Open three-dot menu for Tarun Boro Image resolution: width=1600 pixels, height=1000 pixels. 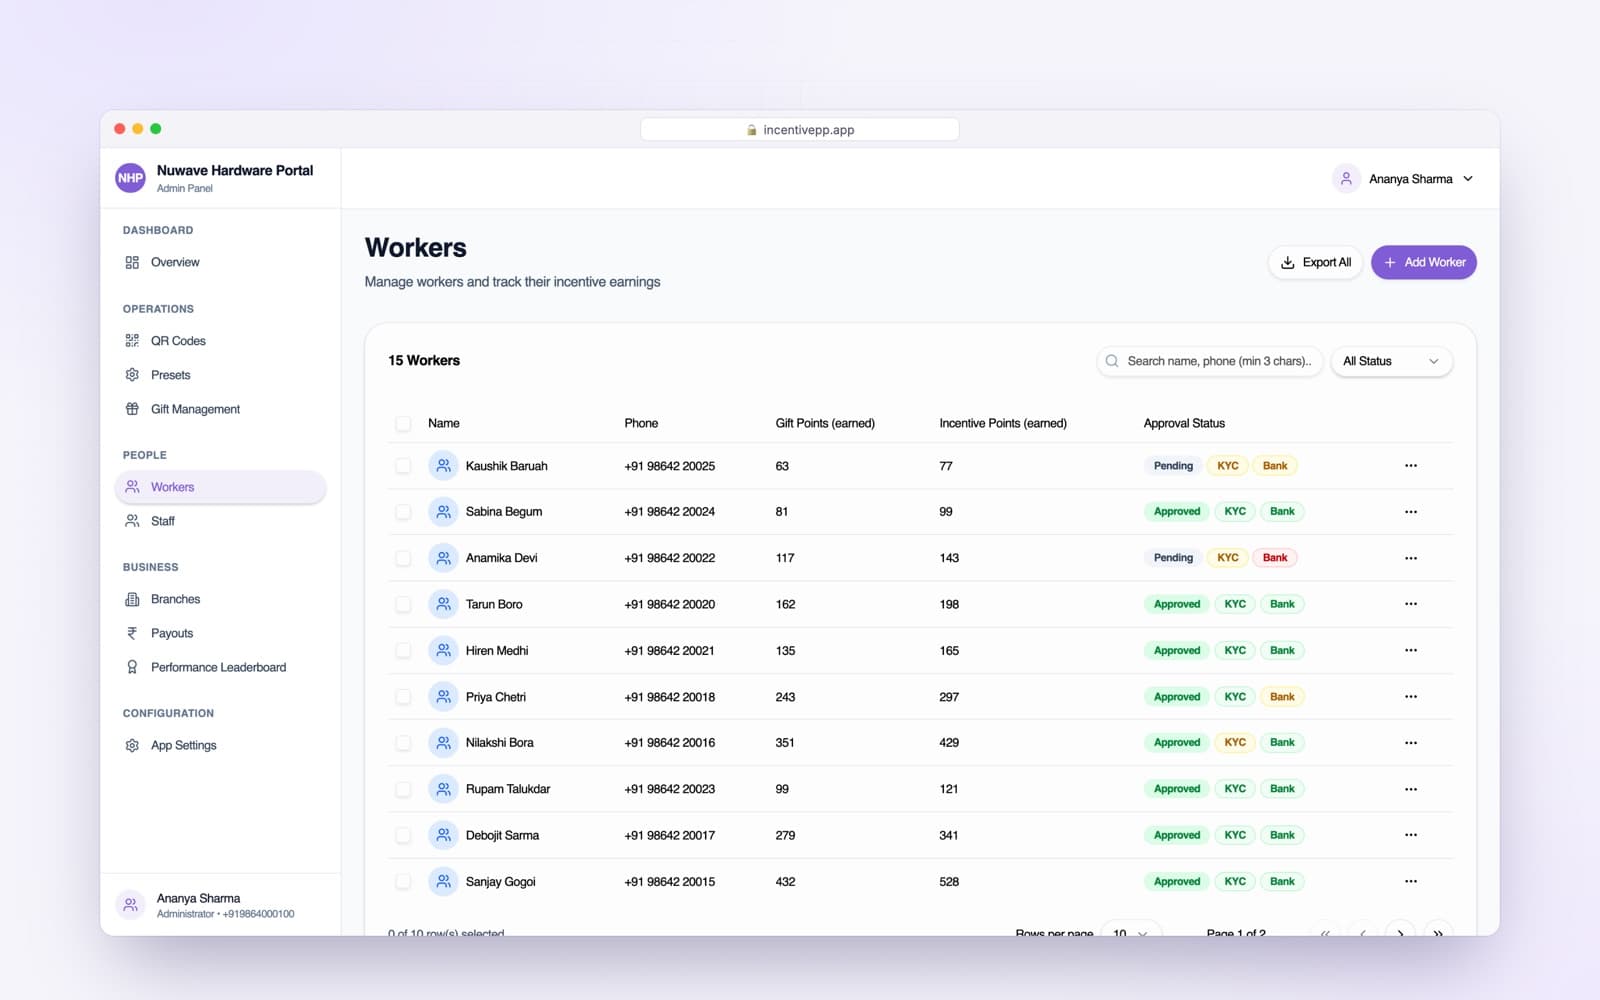(x=1411, y=604)
